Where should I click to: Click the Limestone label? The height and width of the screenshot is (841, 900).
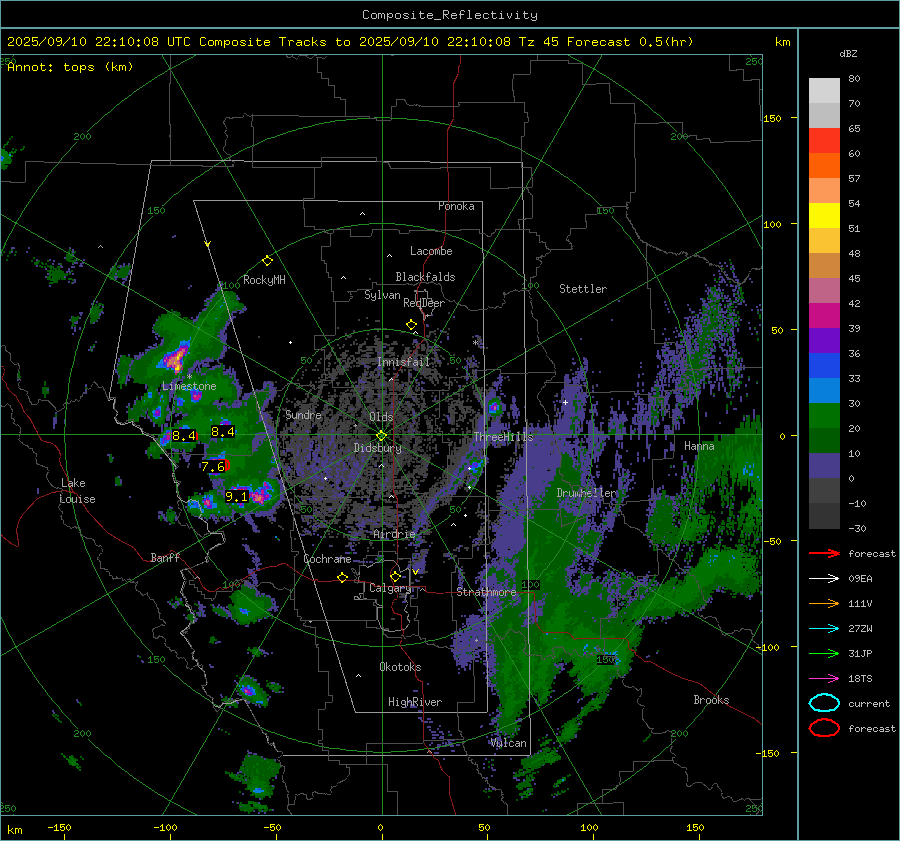pyautogui.click(x=189, y=386)
